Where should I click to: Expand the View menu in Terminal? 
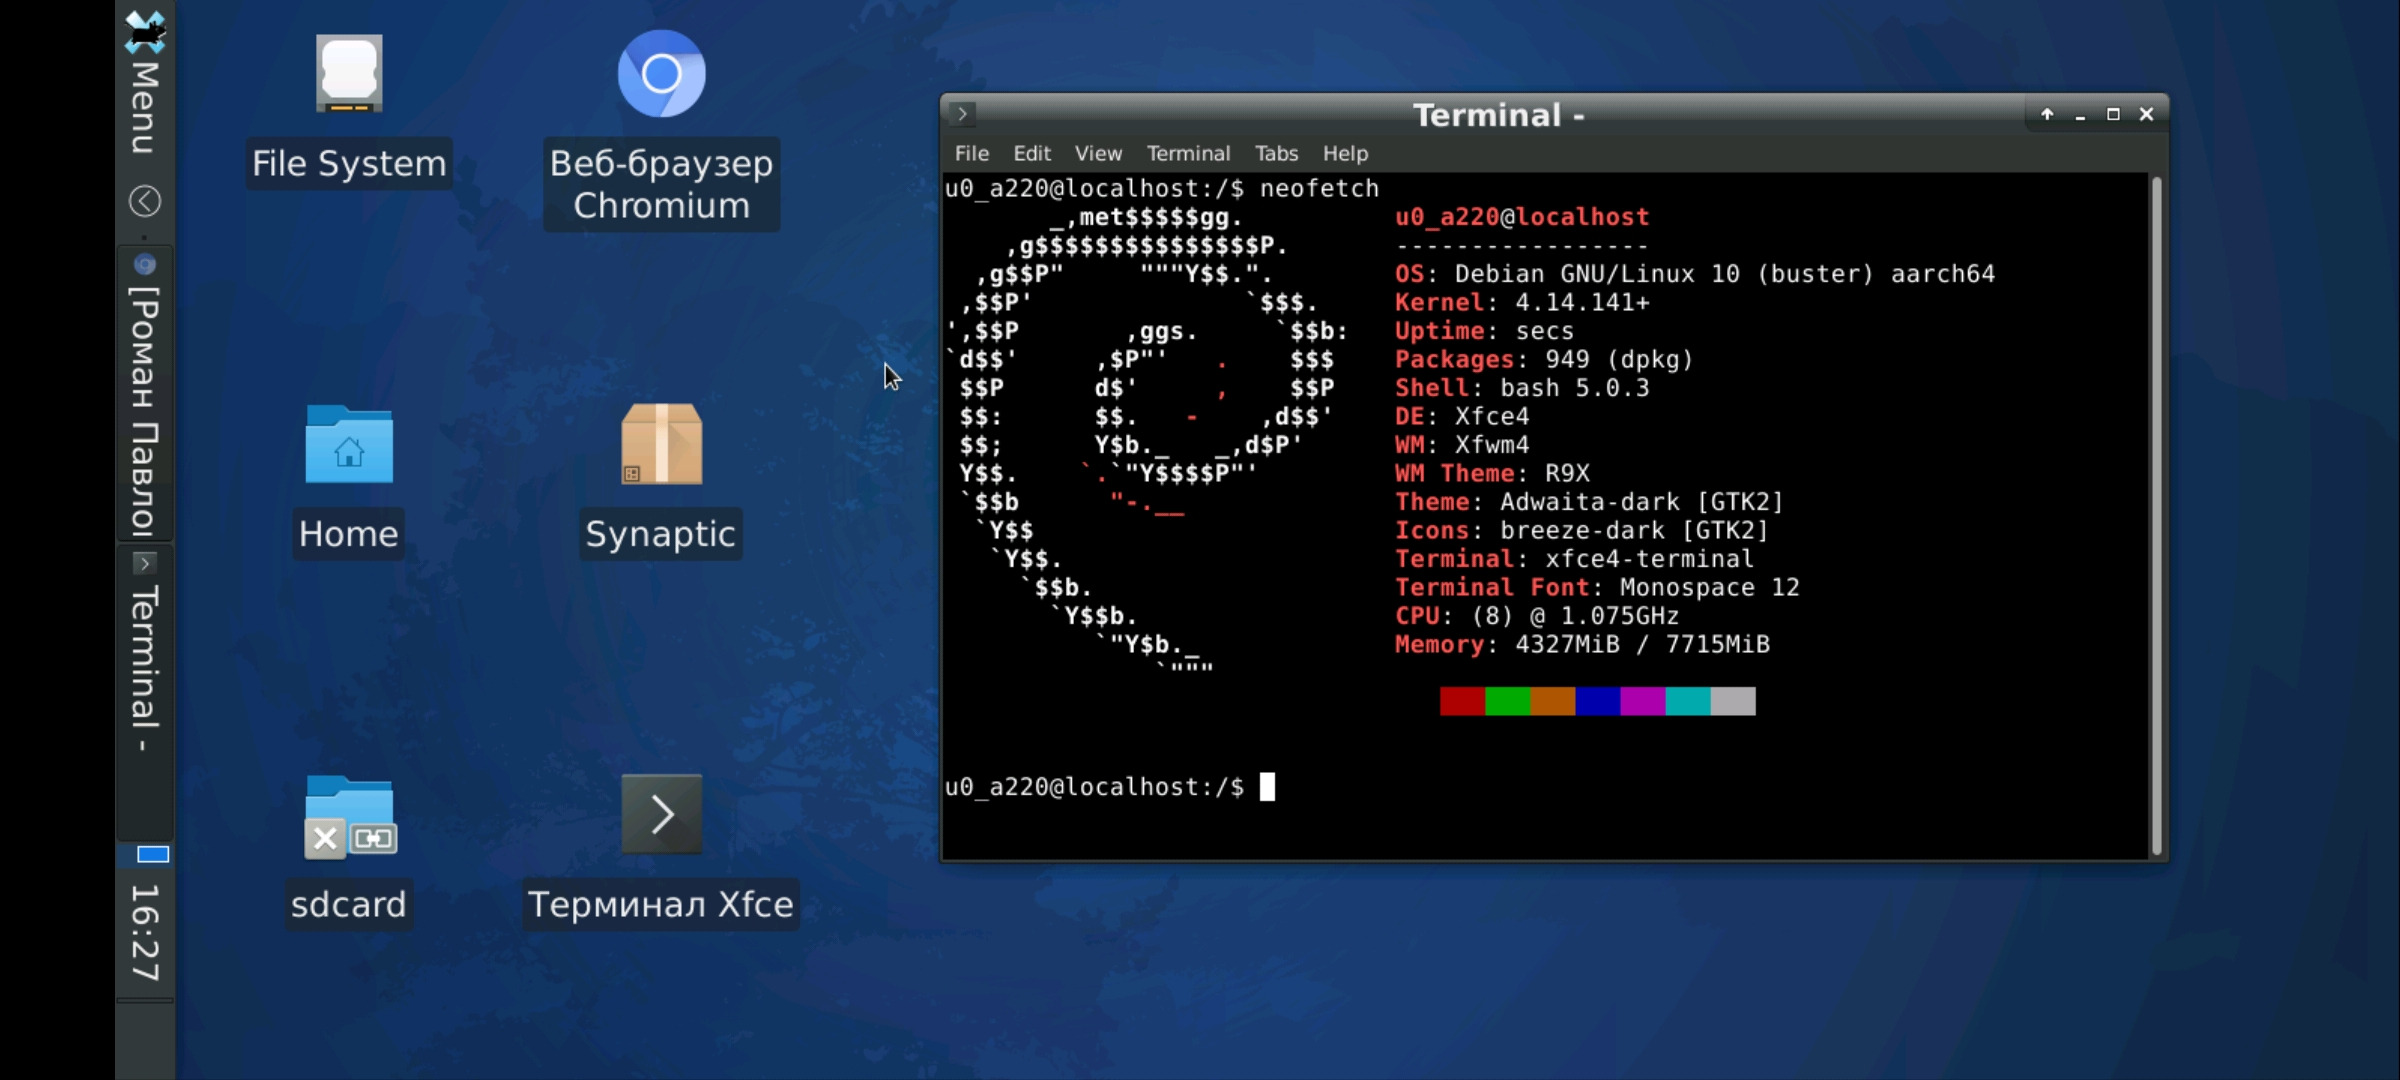point(1098,154)
